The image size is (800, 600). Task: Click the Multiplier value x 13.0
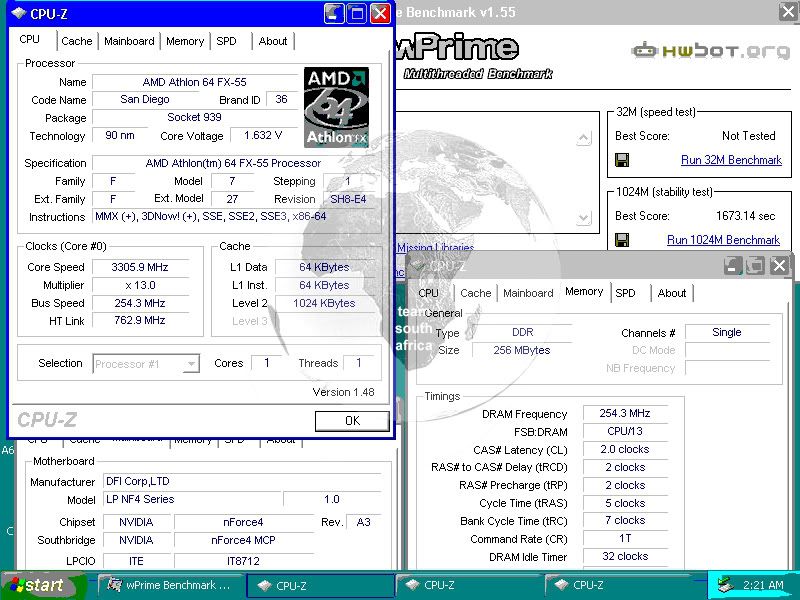pyautogui.click(x=140, y=285)
